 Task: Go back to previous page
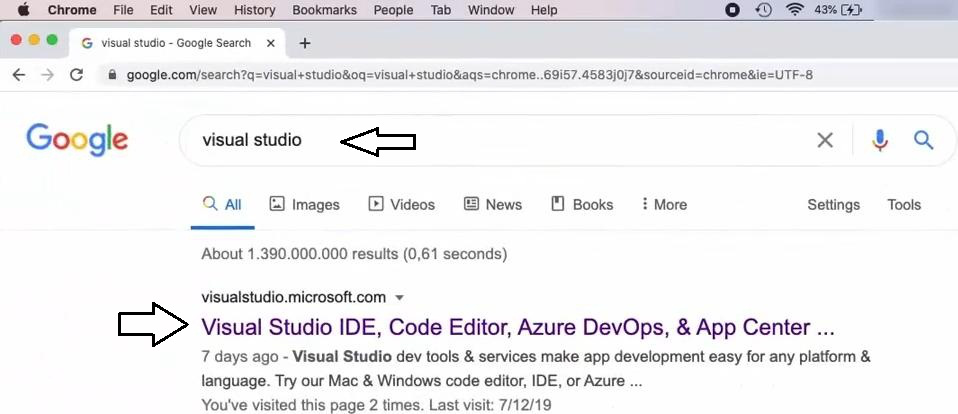pos(19,75)
